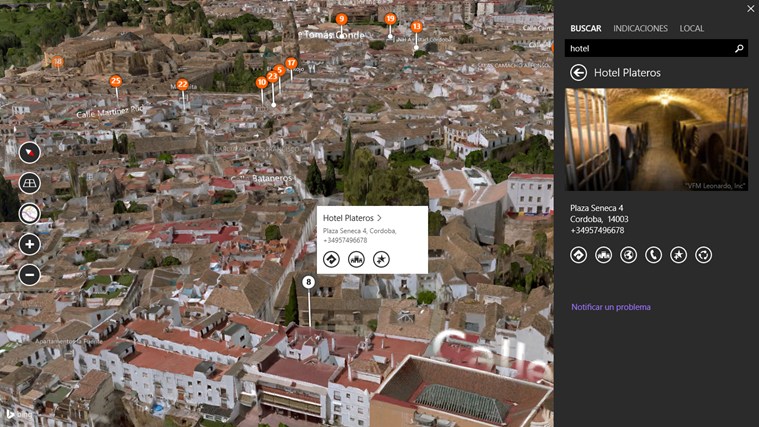Click Notificar un problema link

(611, 307)
